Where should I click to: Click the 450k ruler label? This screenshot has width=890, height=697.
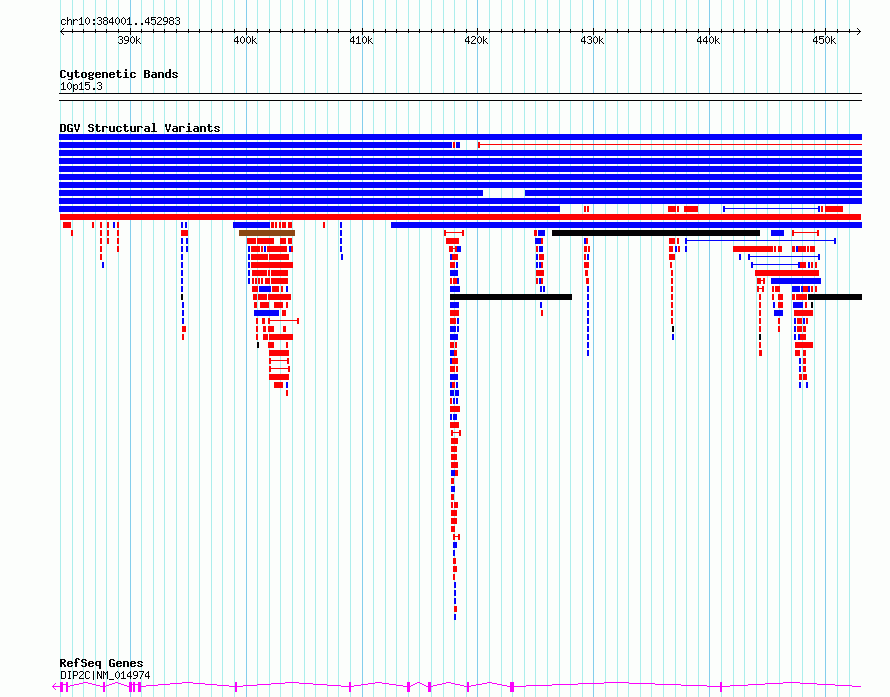point(824,41)
